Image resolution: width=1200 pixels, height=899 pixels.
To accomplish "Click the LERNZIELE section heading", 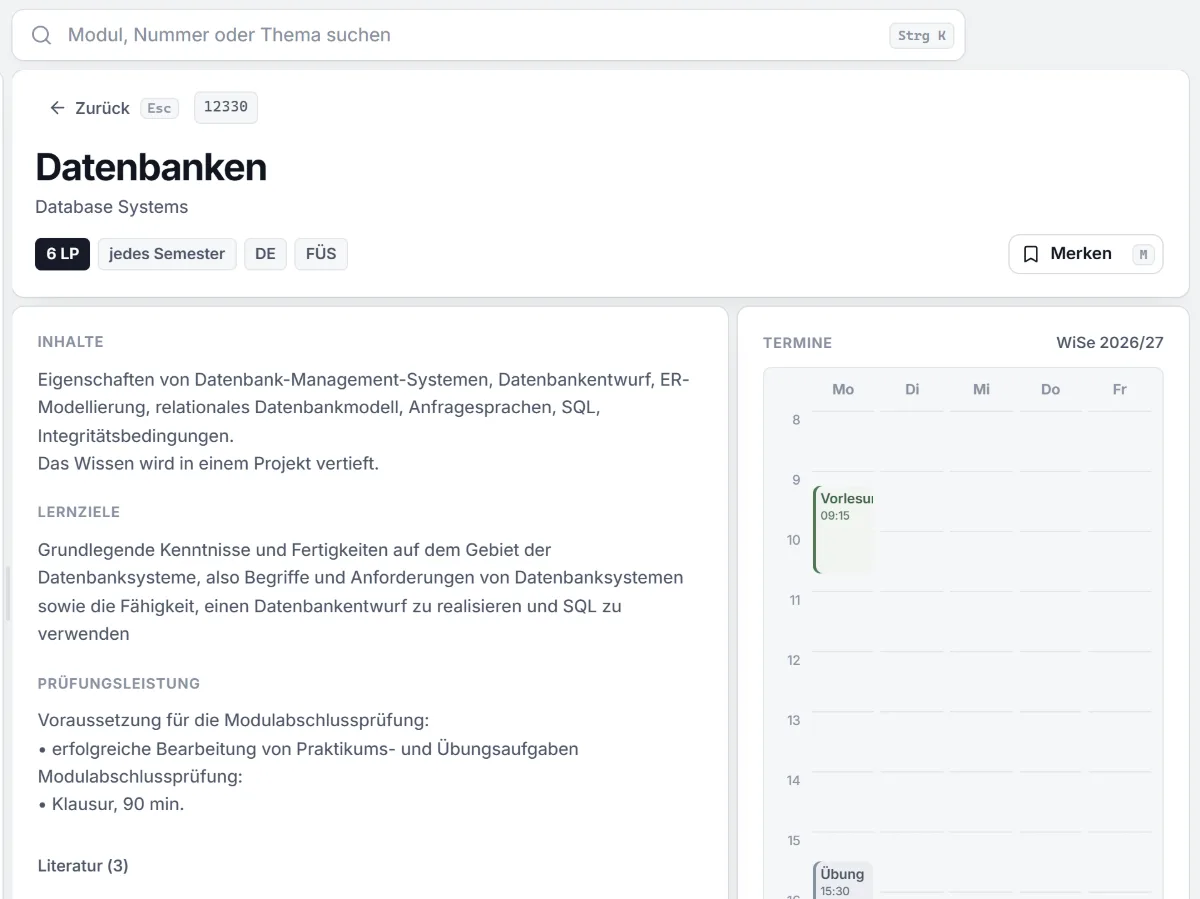I will coord(79,512).
